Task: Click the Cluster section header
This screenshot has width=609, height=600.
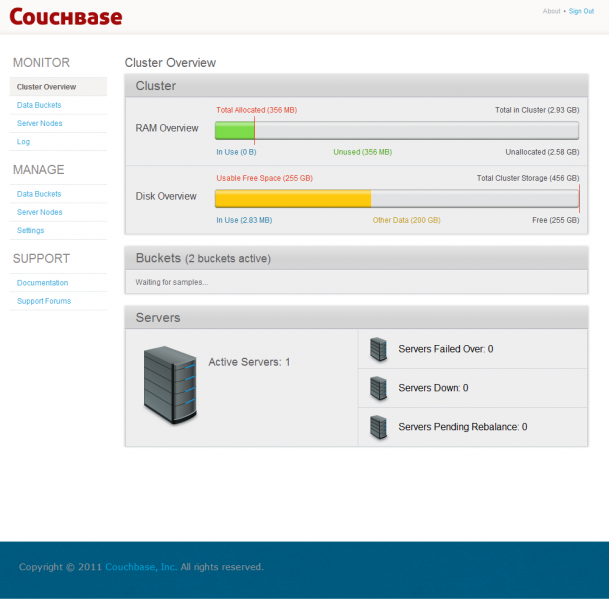Action: click(x=356, y=86)
